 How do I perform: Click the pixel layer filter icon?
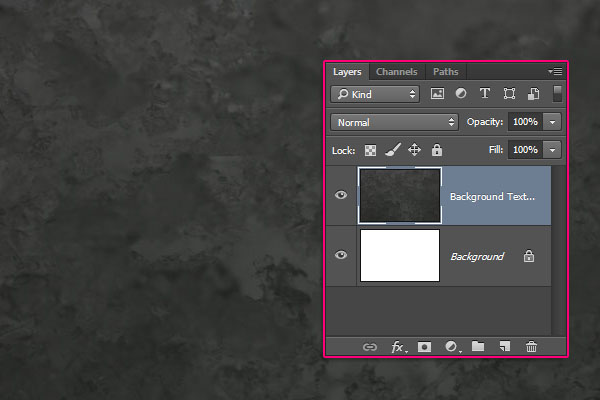tap(437, 94)
